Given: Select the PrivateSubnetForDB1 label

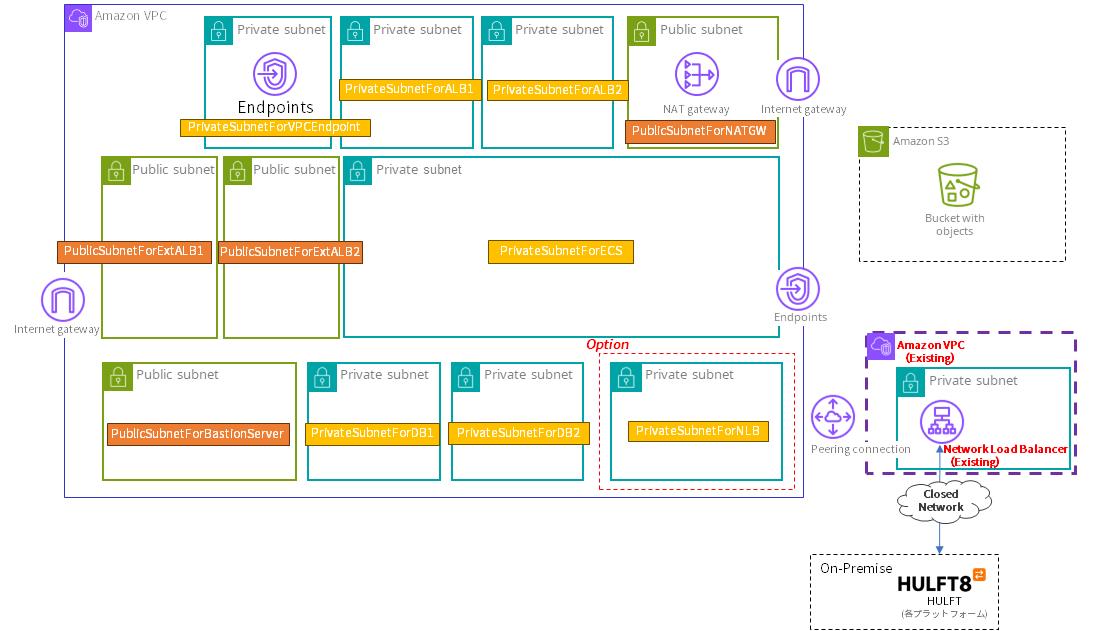Looking at the screenshot, I should tap(372, 433).
